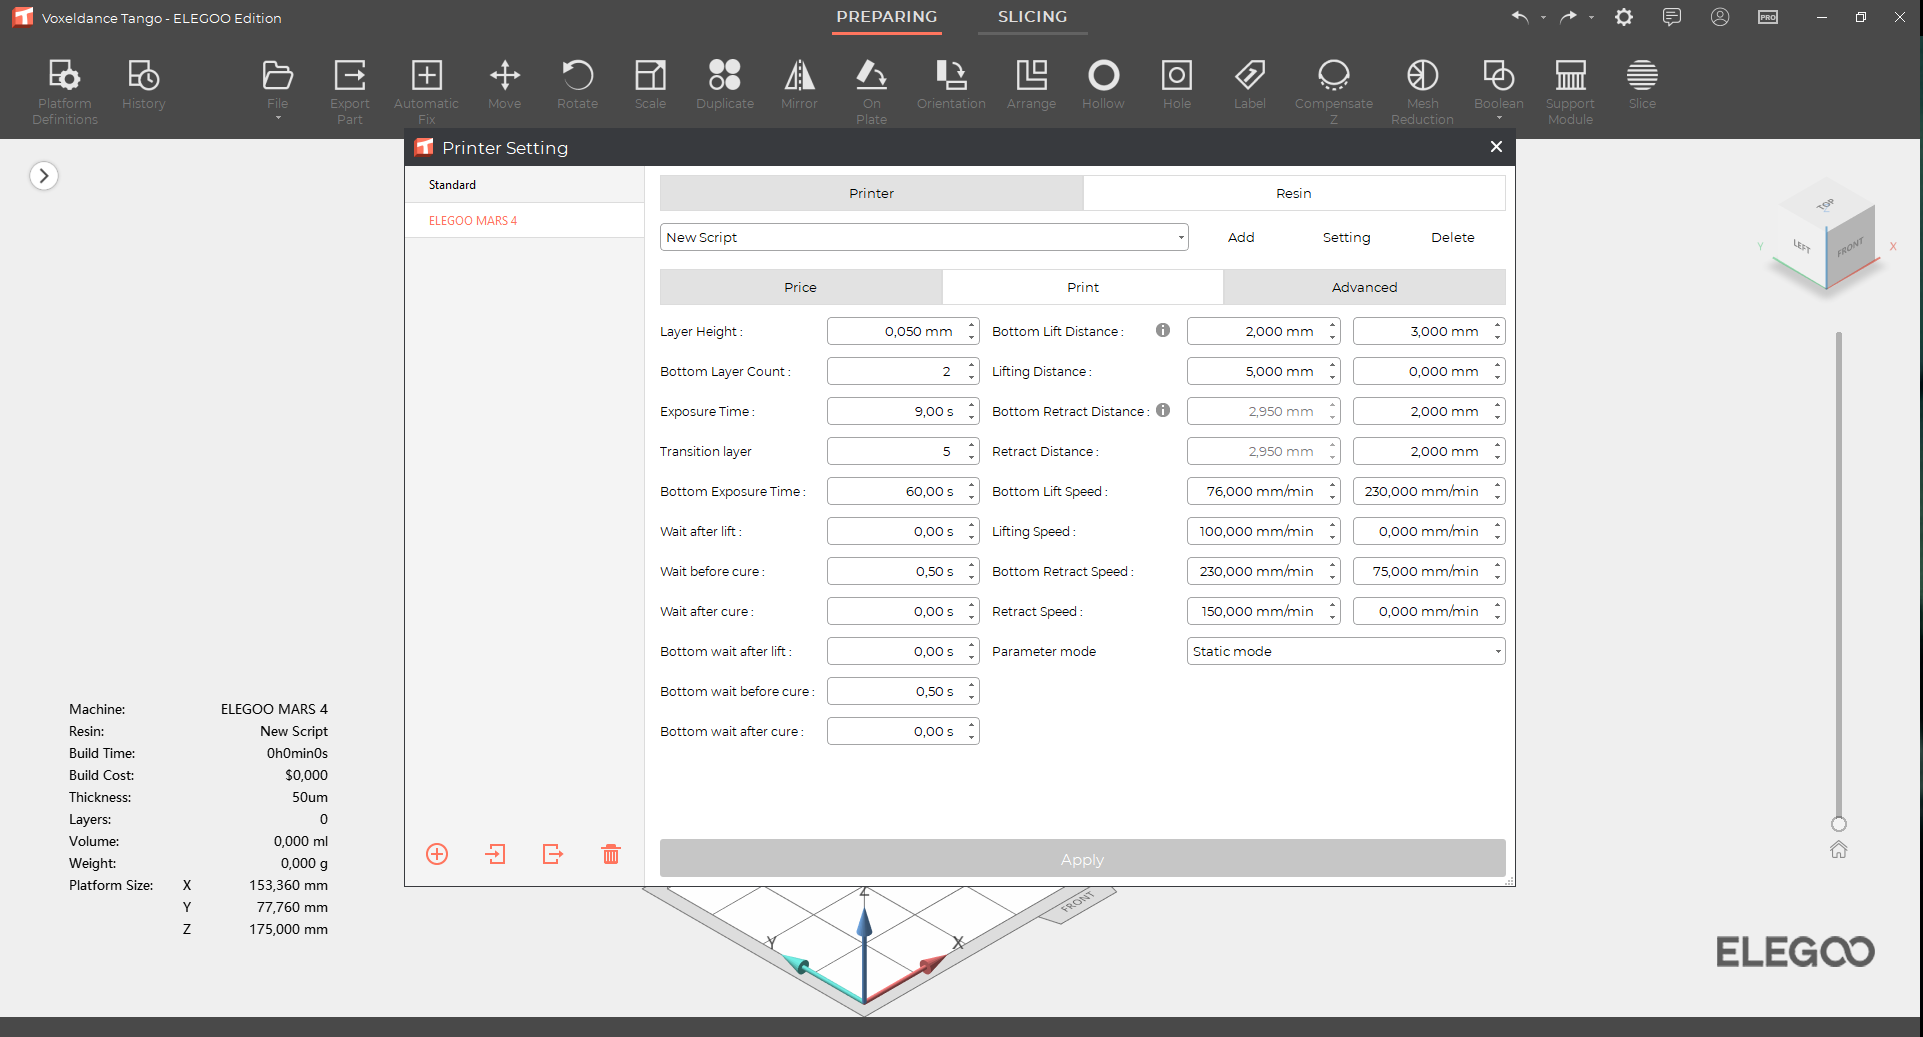This screenshot has height=1037, width=1923.
Task: Open the Parameter mode dropdown
Action: (x=1346, y=651)
